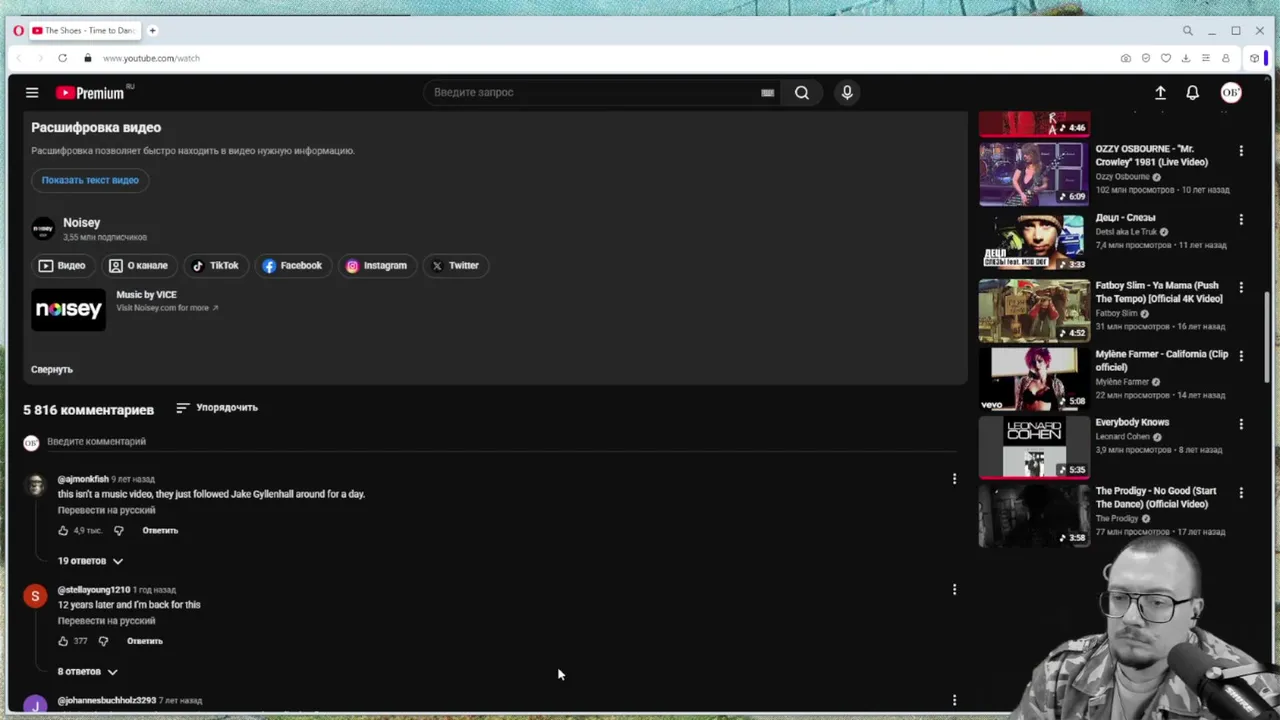Open Noisey's Видео chip

coord(62,266)
